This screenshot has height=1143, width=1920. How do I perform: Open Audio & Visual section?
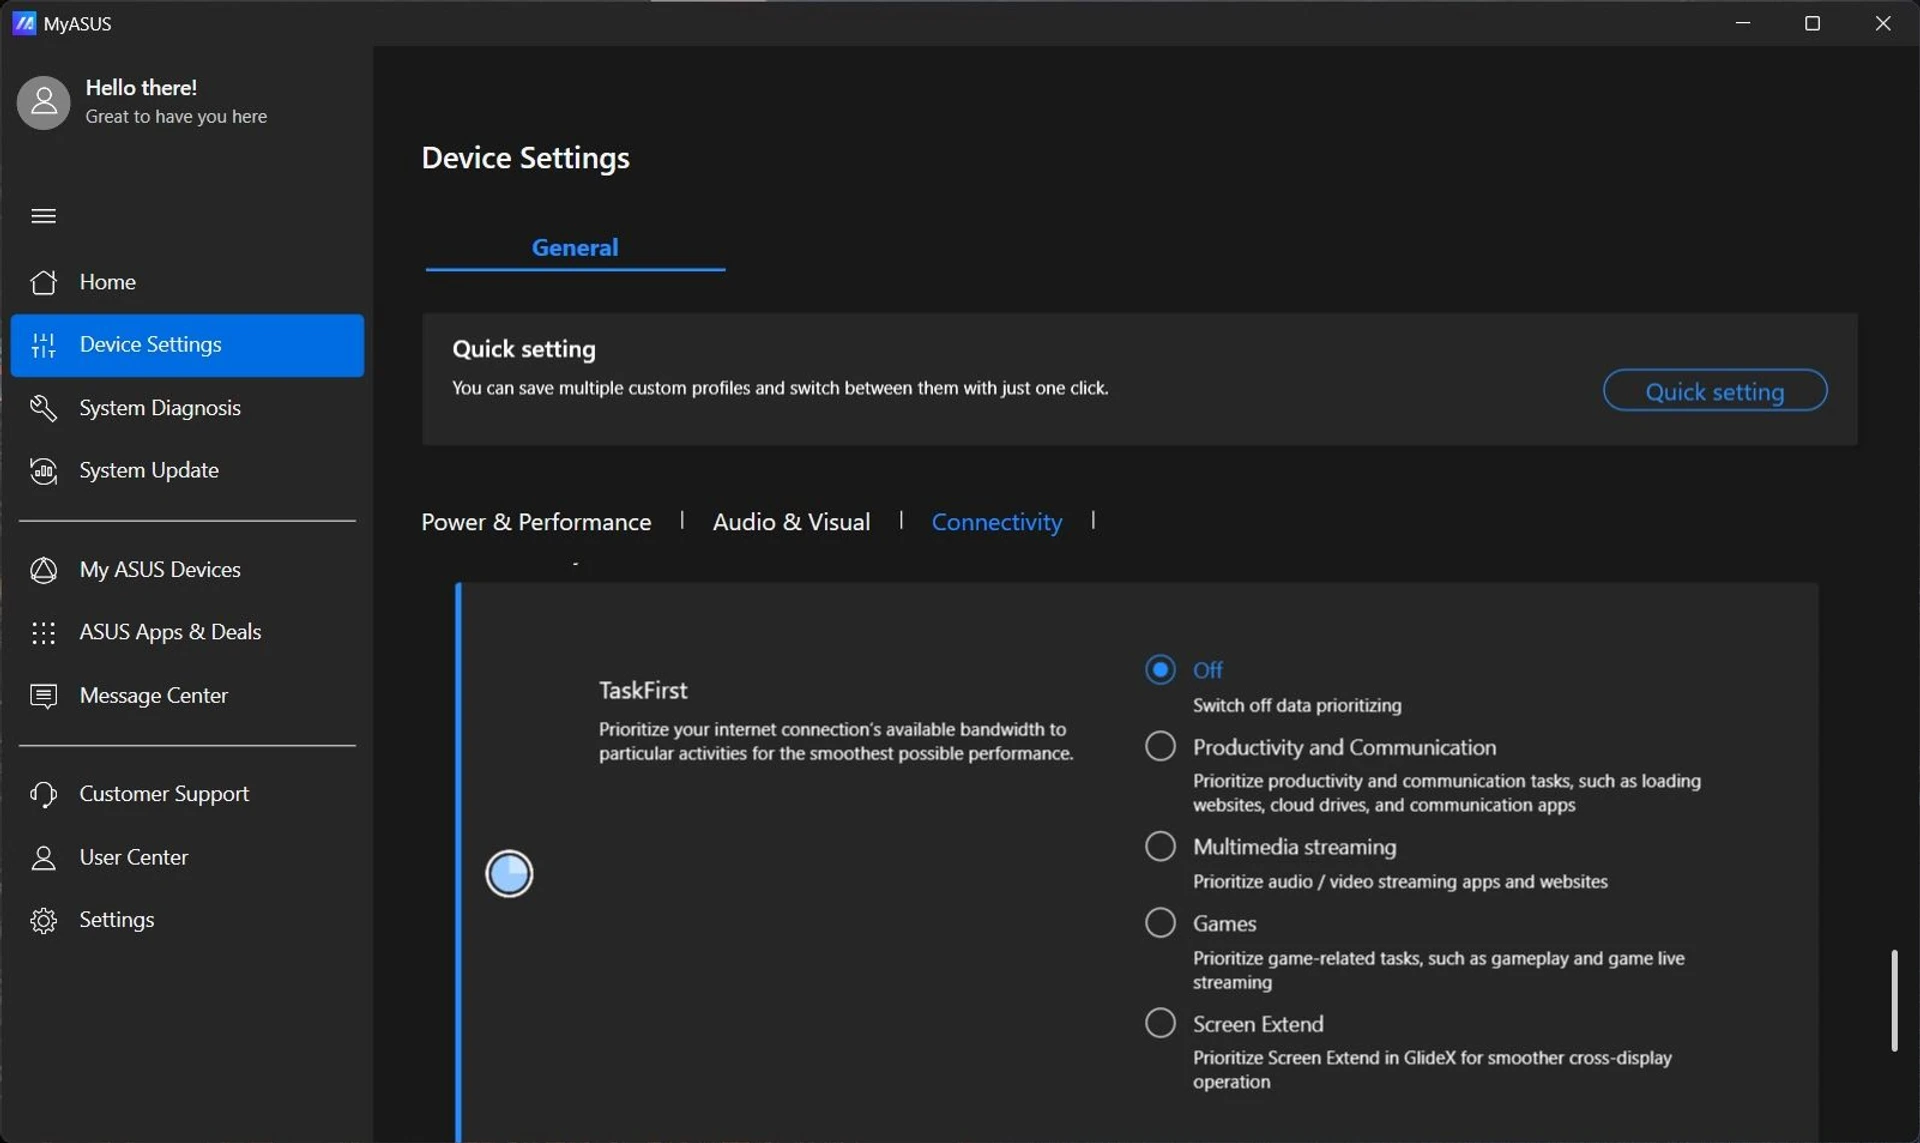coord(791,522)
